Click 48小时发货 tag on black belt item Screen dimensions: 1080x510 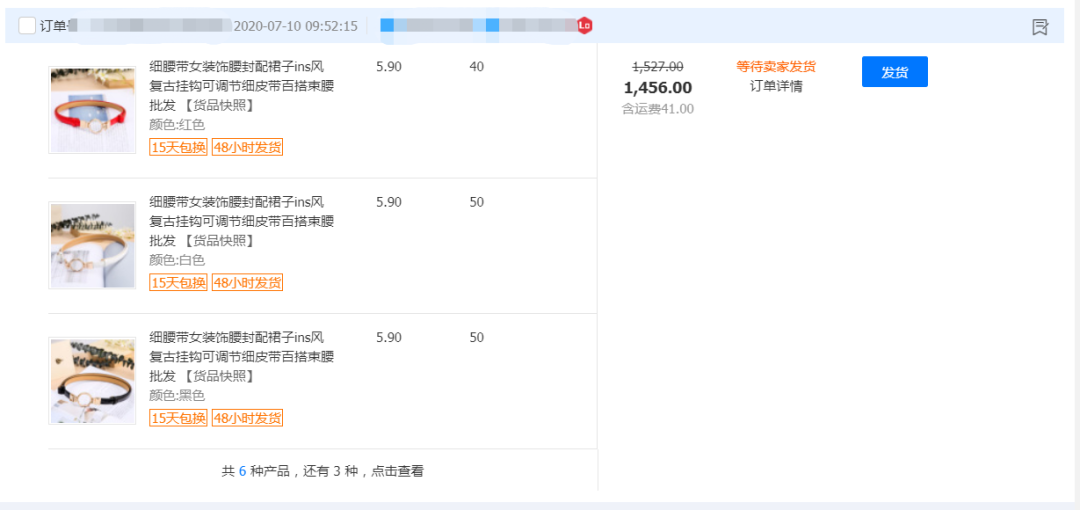point(247,418)
